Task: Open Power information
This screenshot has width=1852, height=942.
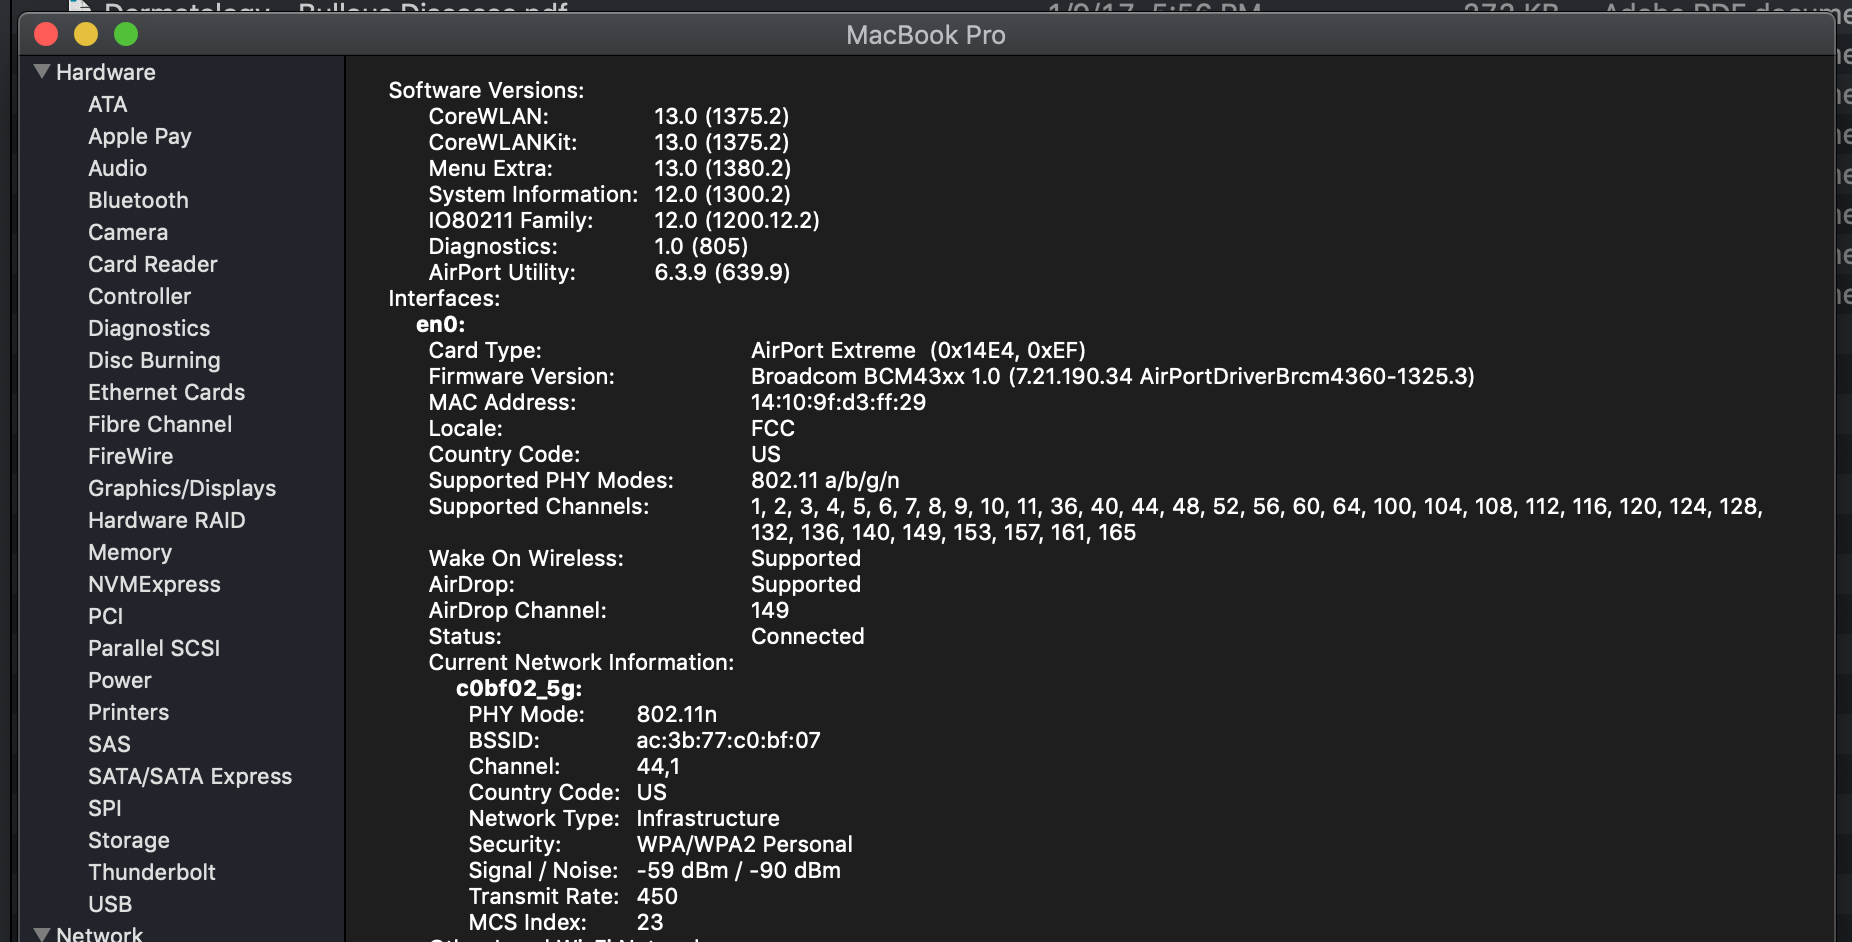Action: 119,680
